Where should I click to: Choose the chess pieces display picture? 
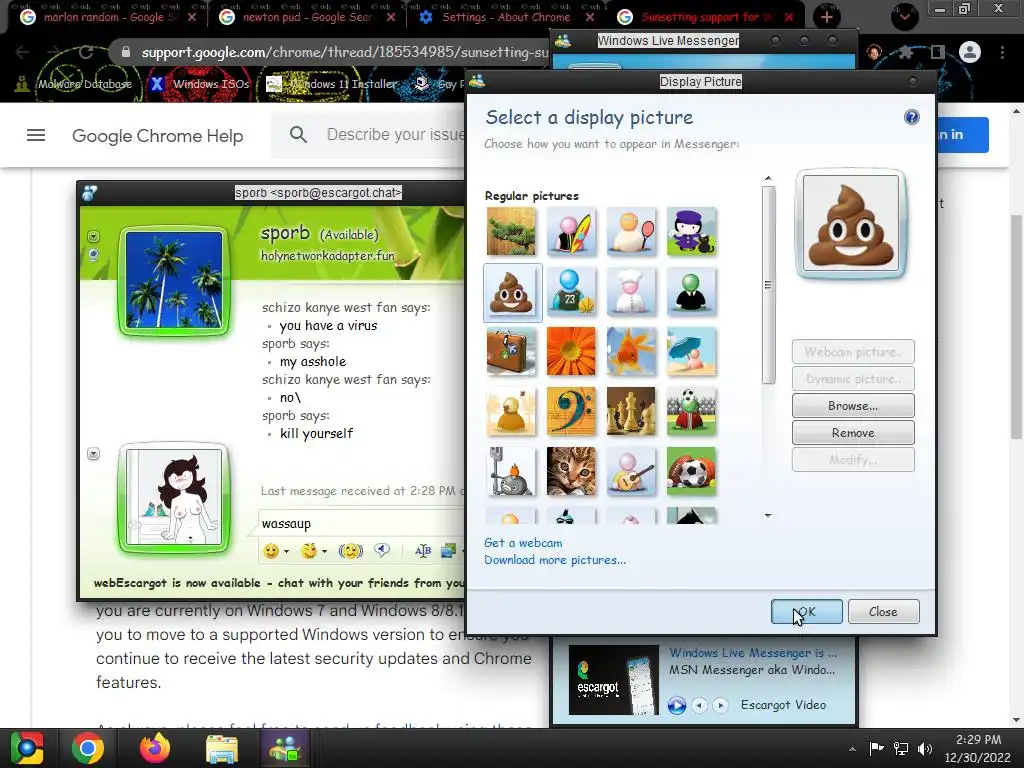[x=631, y=411]
